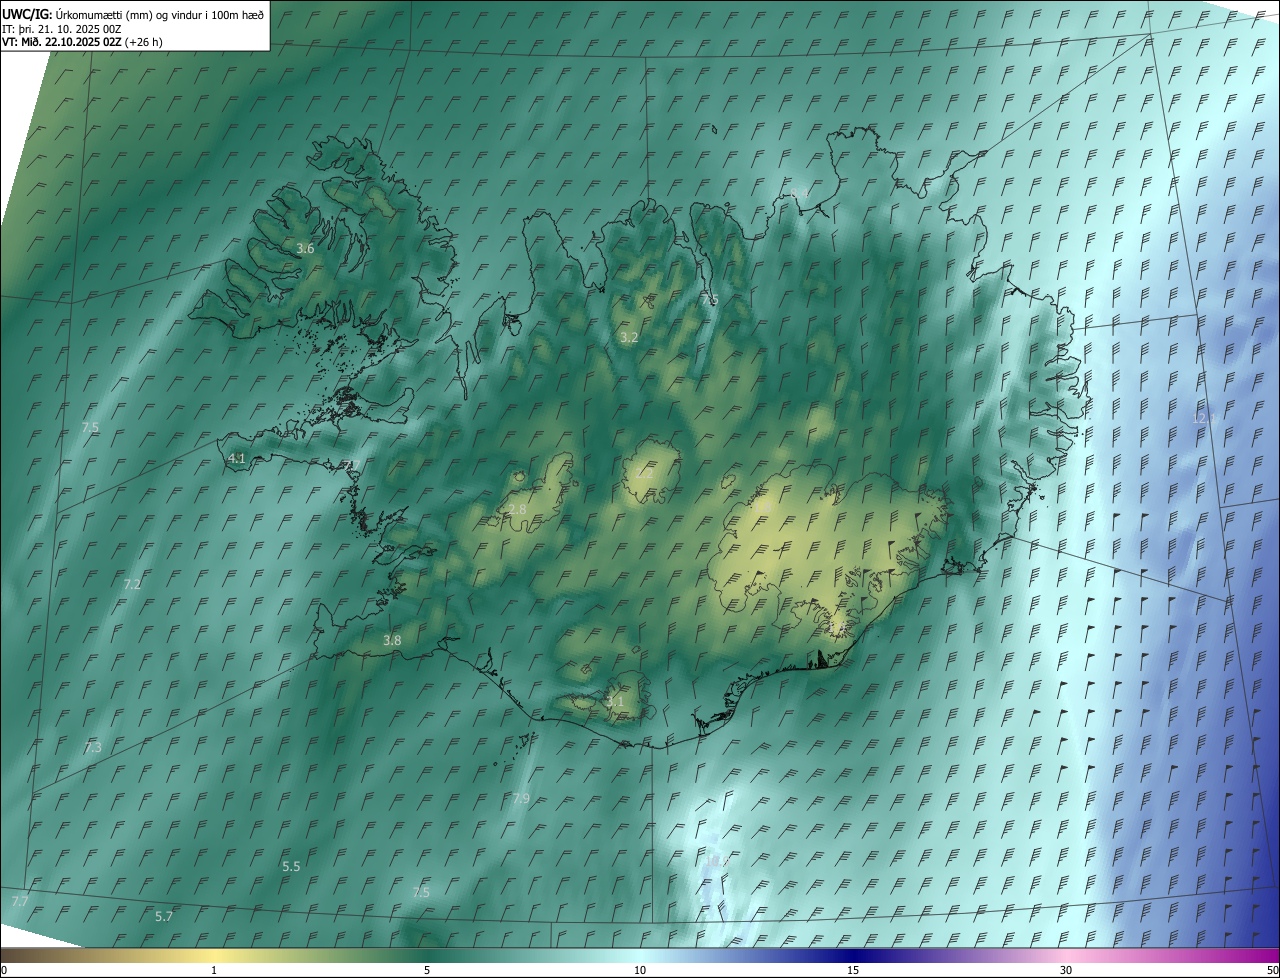The image size is (1280, 978).
Task: Click the 5.5 value label on the map
Action: coord(291,866)
